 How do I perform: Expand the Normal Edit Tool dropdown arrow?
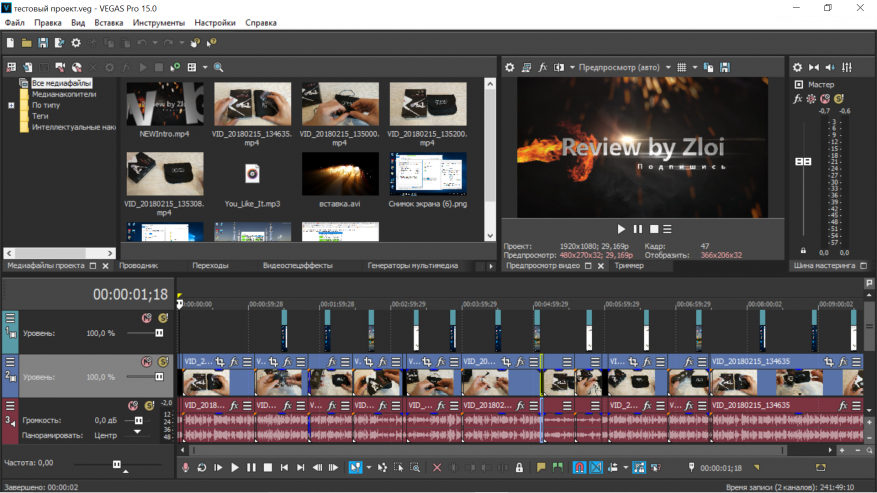pos(369,468)
